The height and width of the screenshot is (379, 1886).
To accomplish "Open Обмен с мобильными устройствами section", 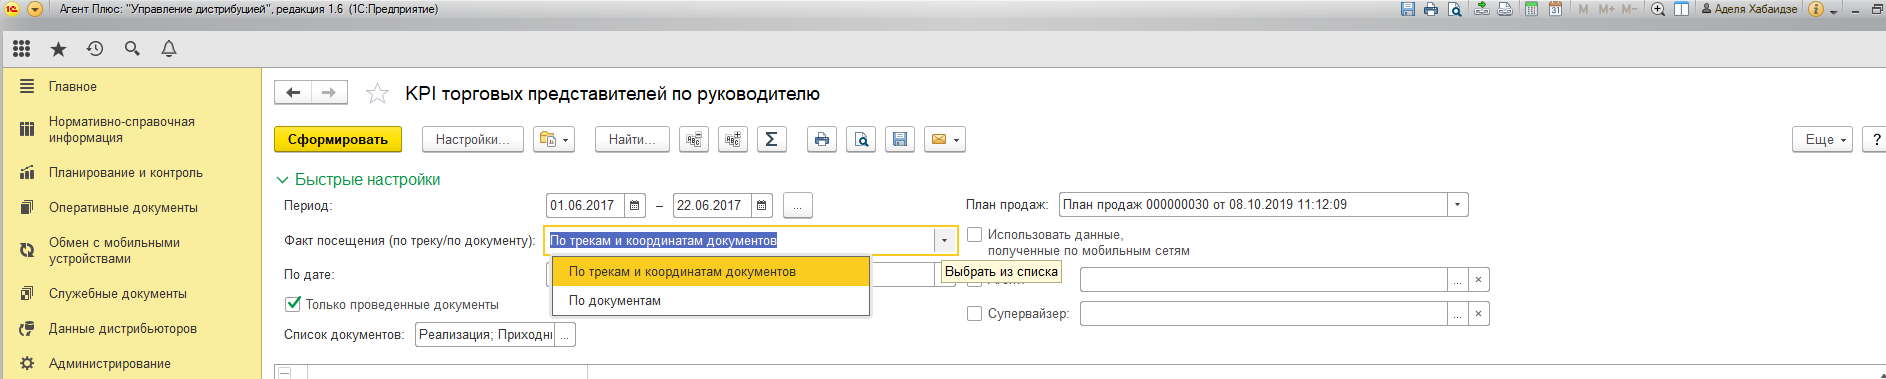I will coord(130,250).
